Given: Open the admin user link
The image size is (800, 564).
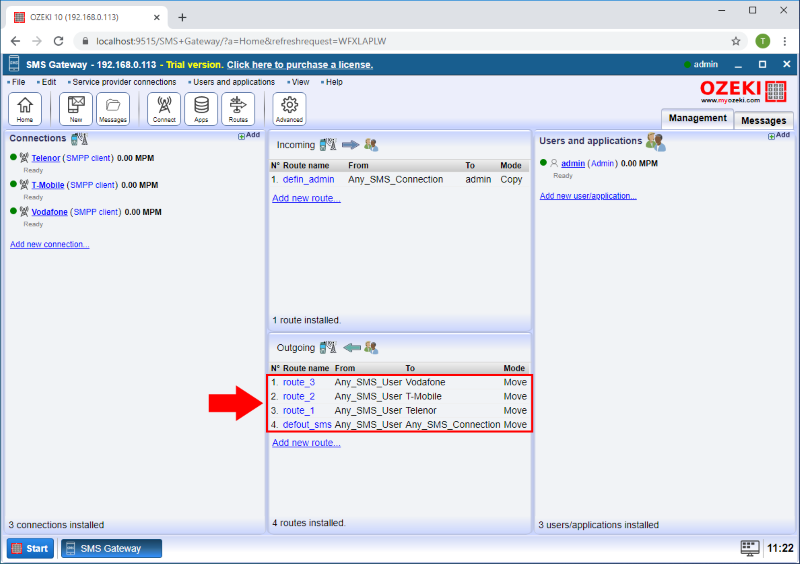Looking at the screenshot, I should [x=573, y=163].
